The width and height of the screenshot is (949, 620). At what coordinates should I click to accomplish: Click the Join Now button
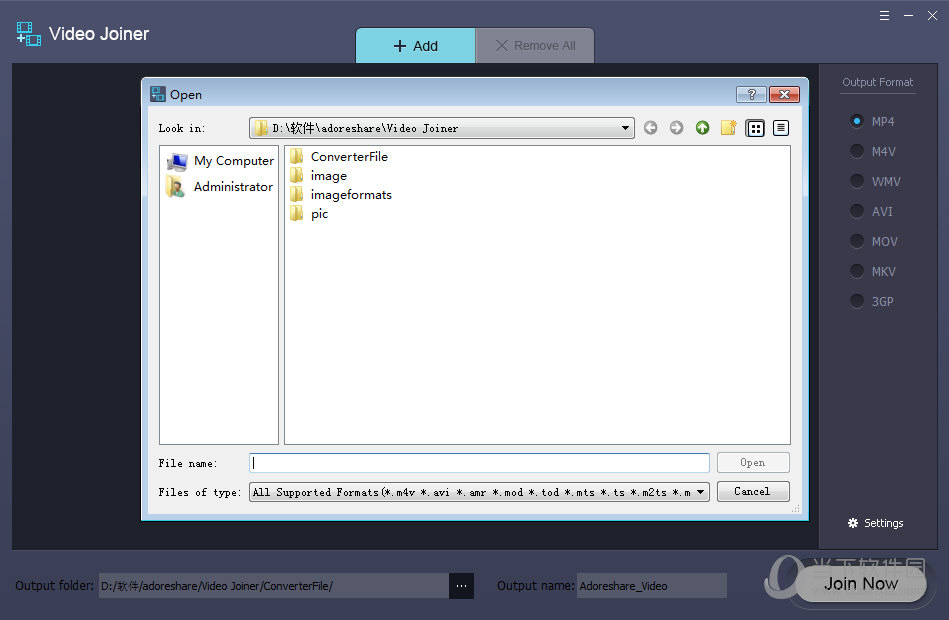click(861, 584)
